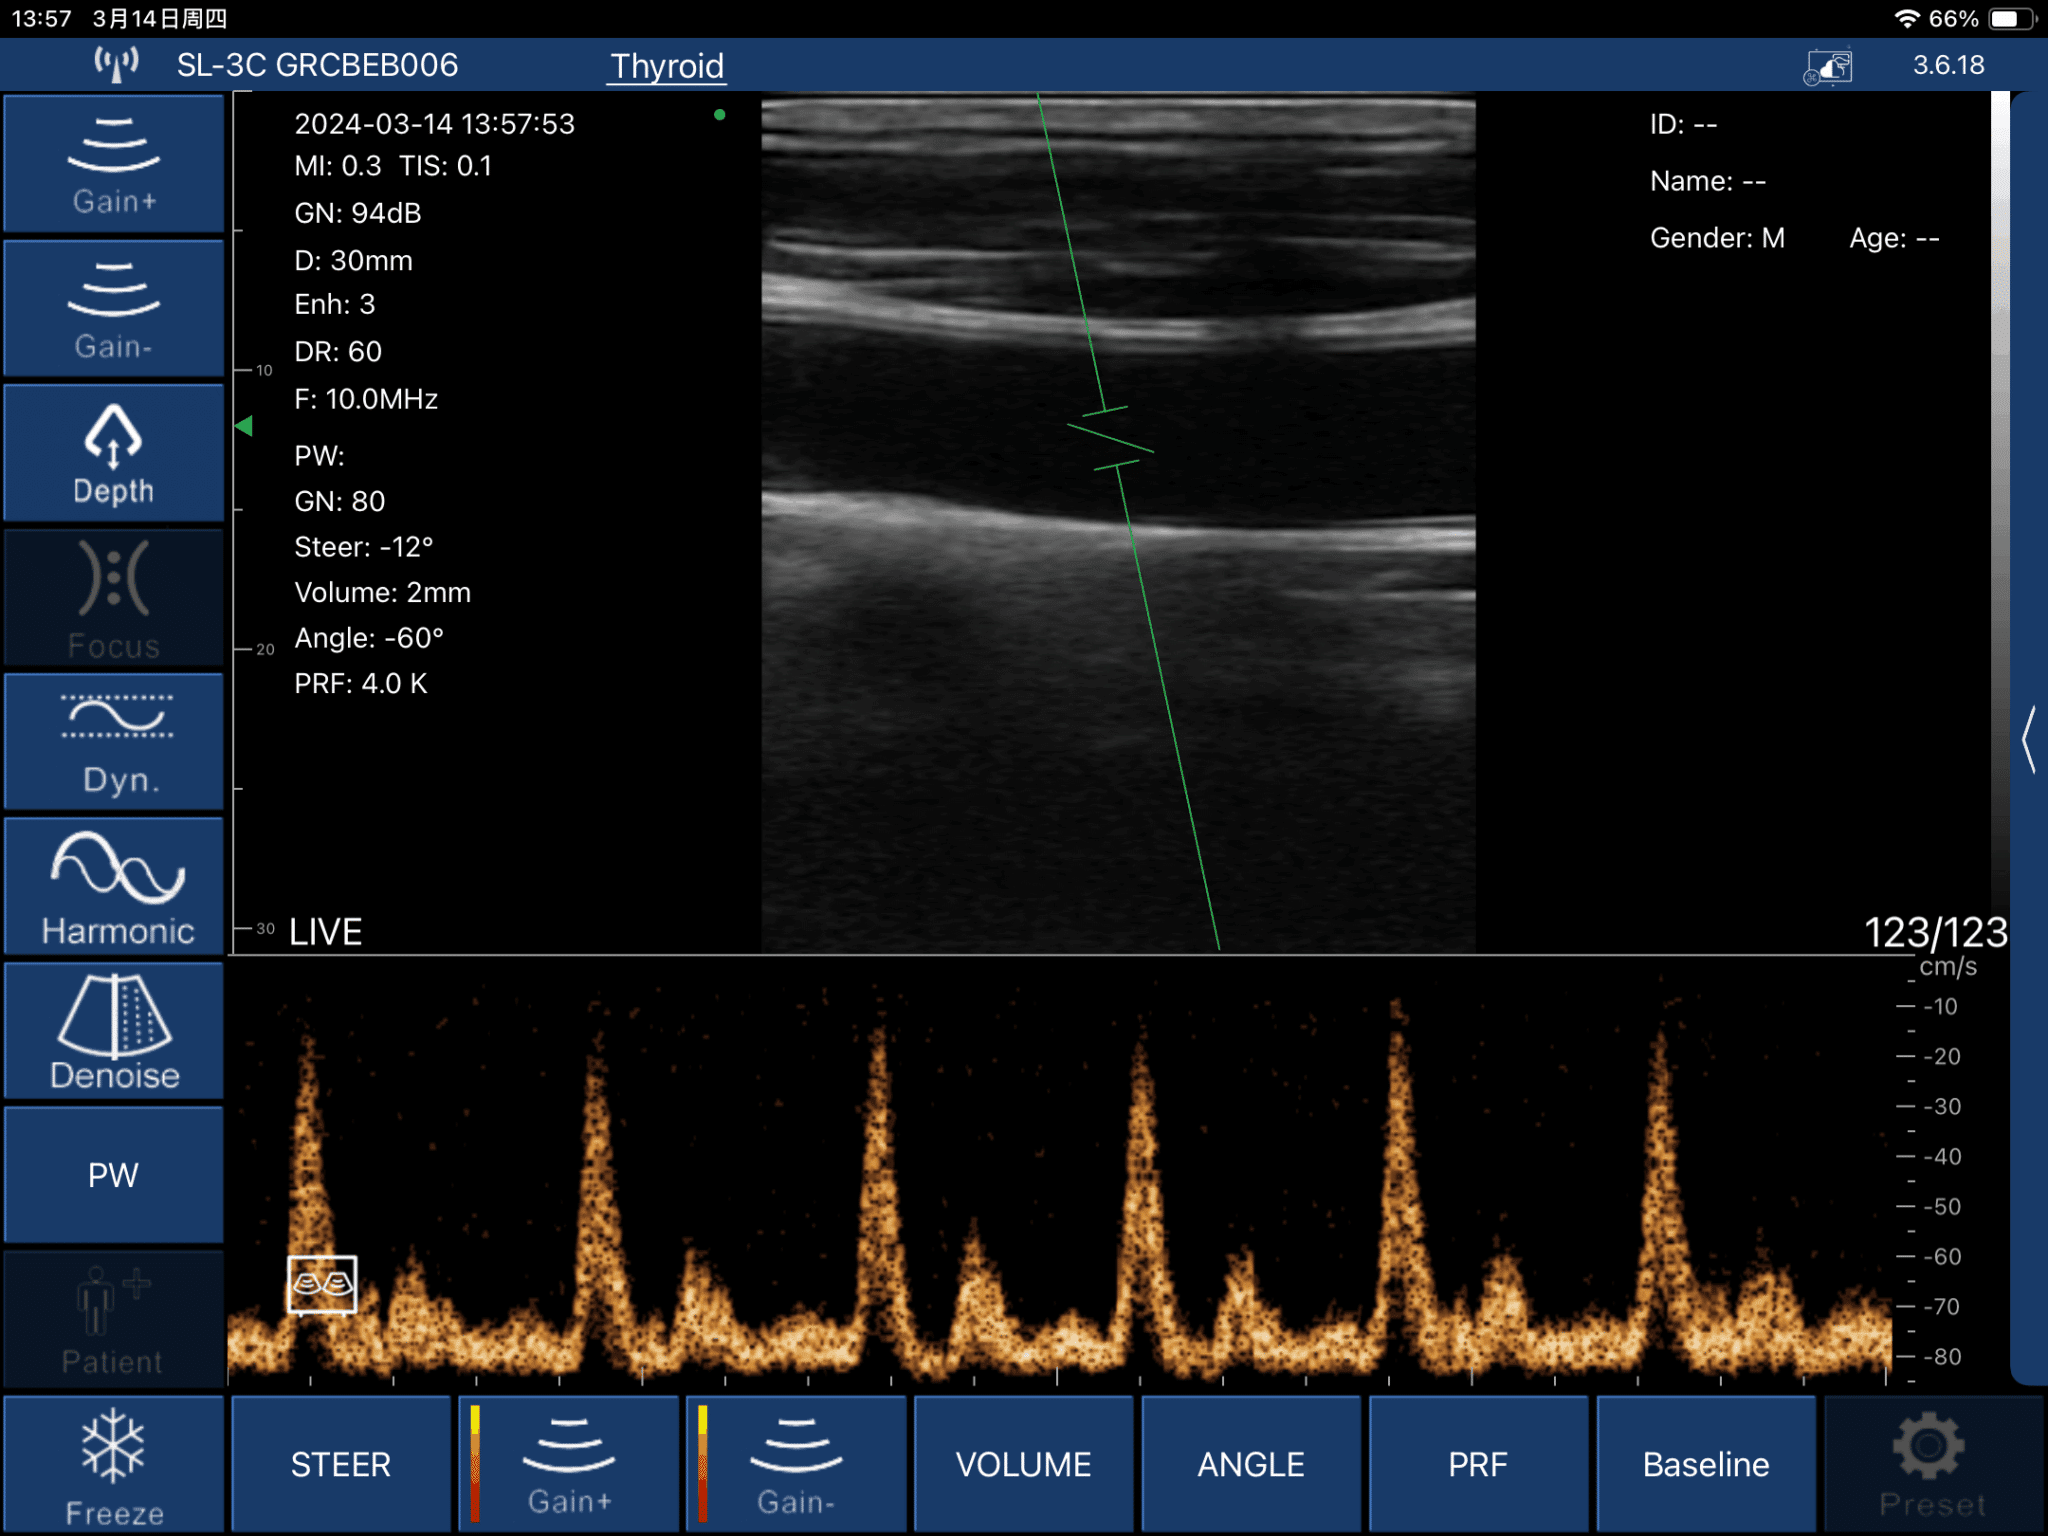Collapse the panel using the right-edge chevron
The image size is (2048, 1536).
pos(2030,740)
